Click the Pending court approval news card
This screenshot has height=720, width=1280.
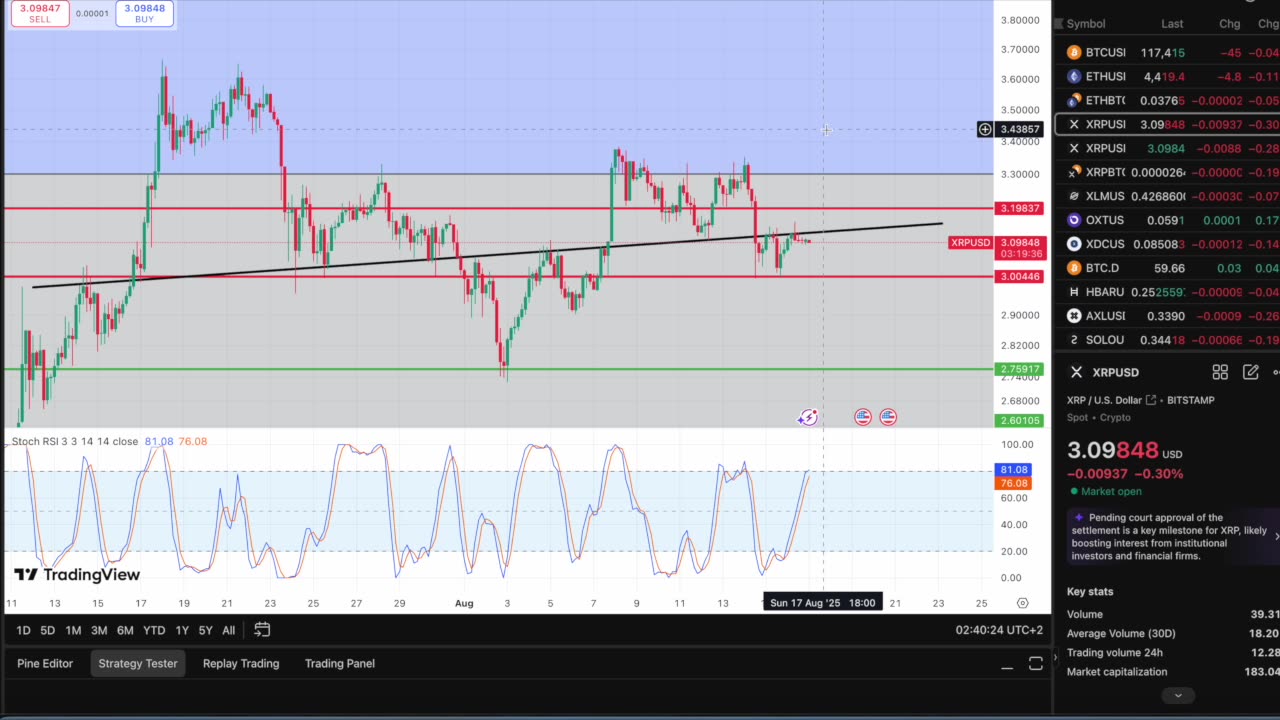pyautogui.click(x=1171, y=537)
